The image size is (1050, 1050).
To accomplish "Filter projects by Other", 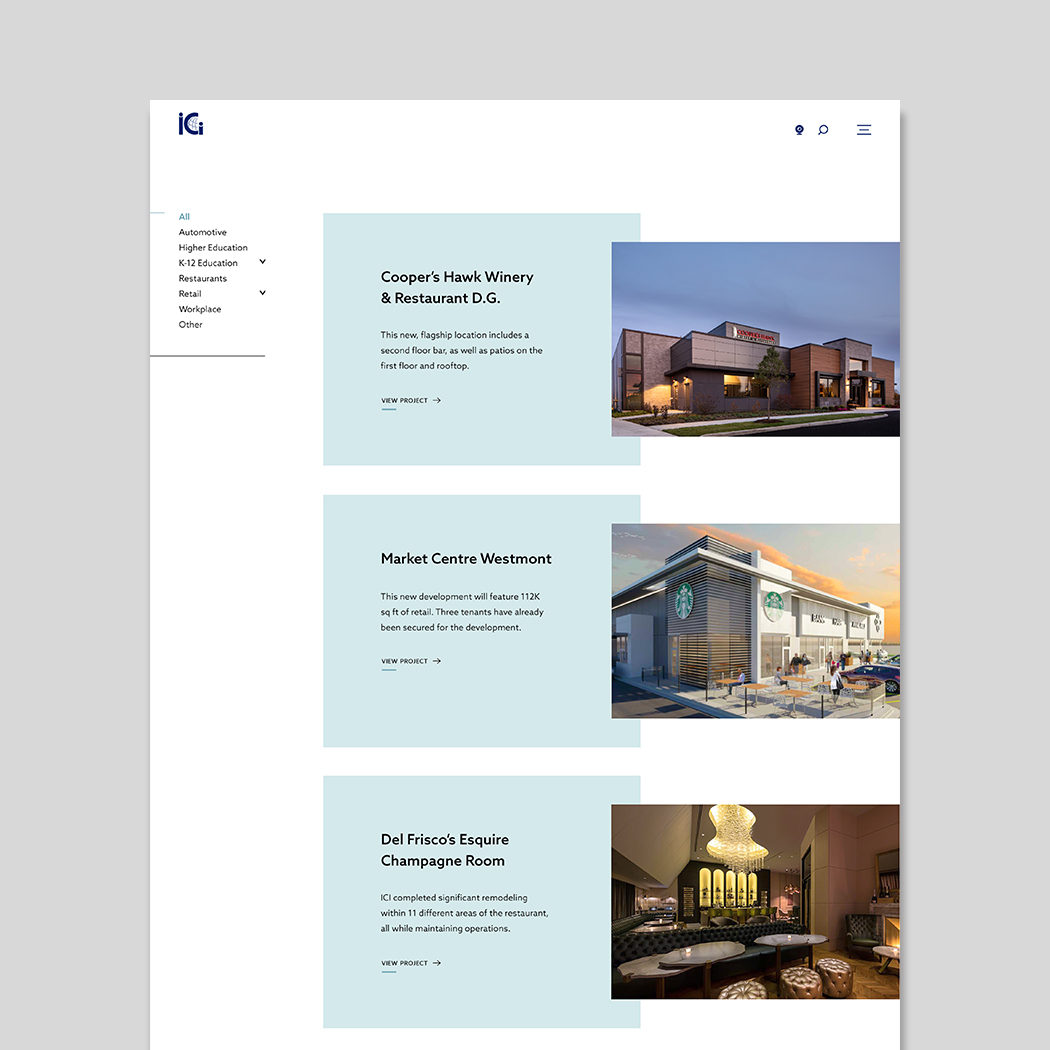I will click(190, 324).
